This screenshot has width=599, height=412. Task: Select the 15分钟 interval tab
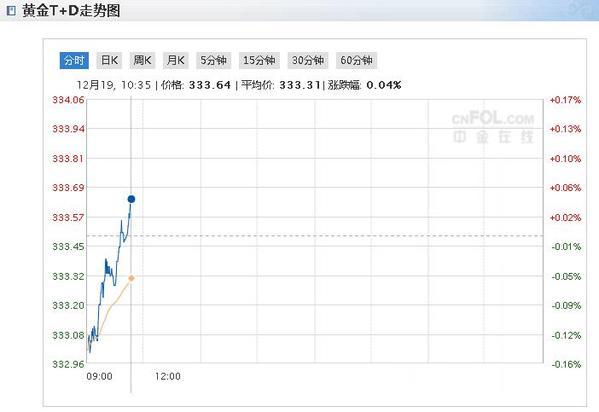coord(259,60)
